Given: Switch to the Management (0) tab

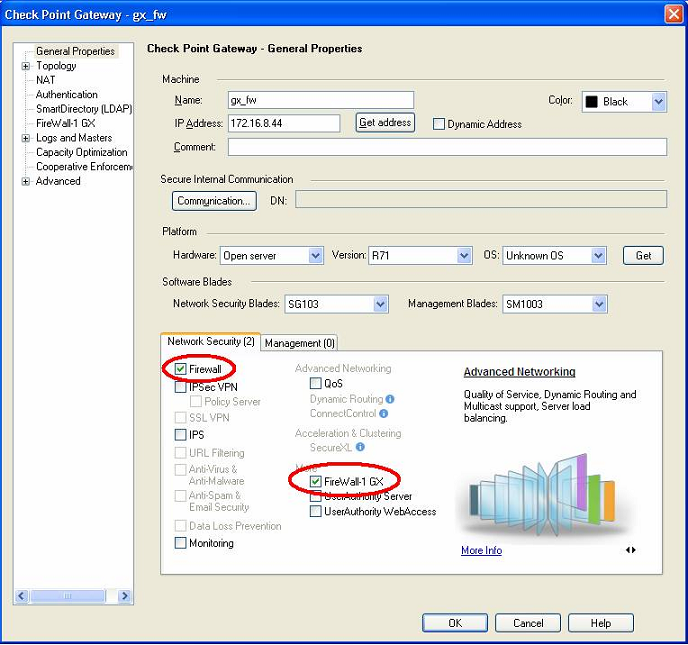Looking at the screenshot, I should 300,343.
